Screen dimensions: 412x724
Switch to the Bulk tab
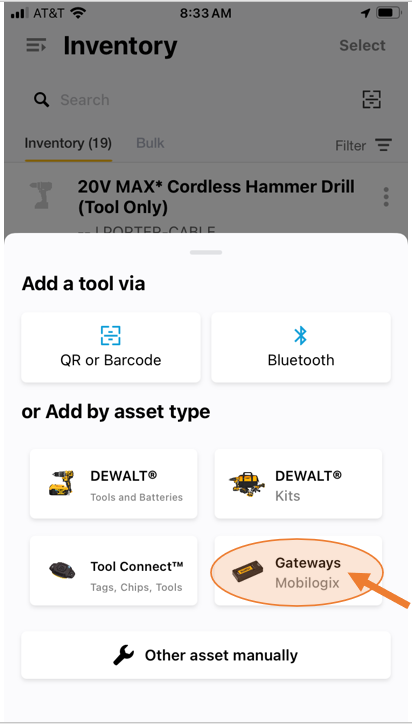tap(150, 143)
